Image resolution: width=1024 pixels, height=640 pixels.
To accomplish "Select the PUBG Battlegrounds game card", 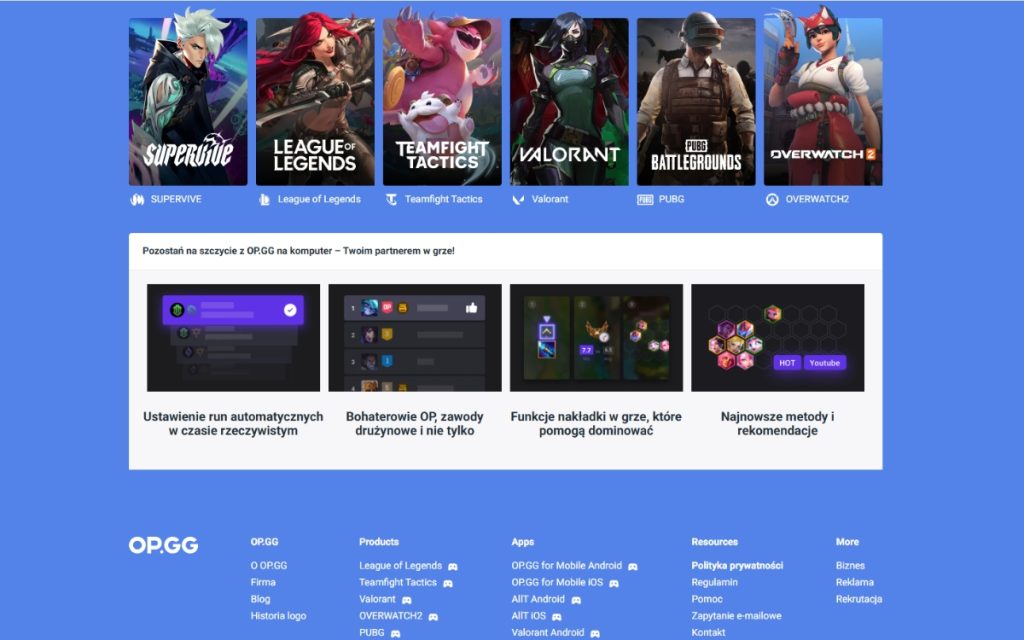I will pos(696,101).
